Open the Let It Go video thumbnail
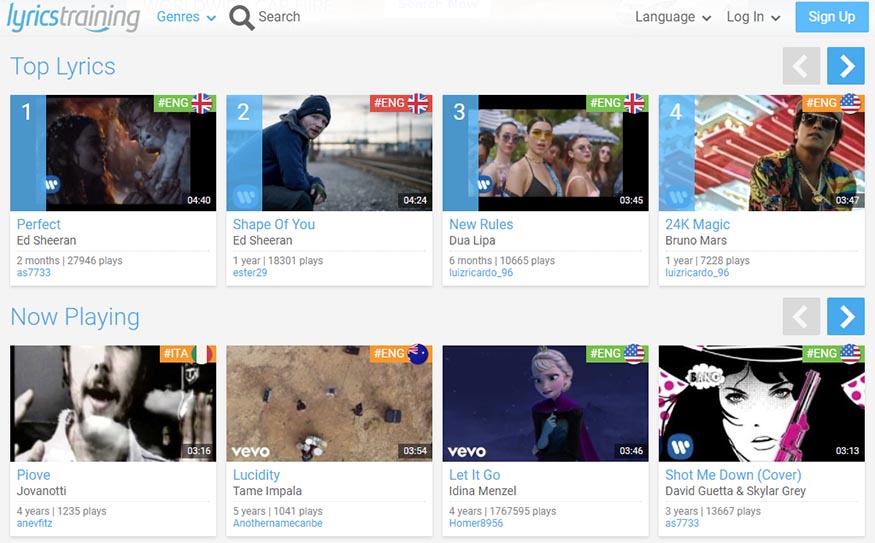The image size is (875, 543). 545,403
